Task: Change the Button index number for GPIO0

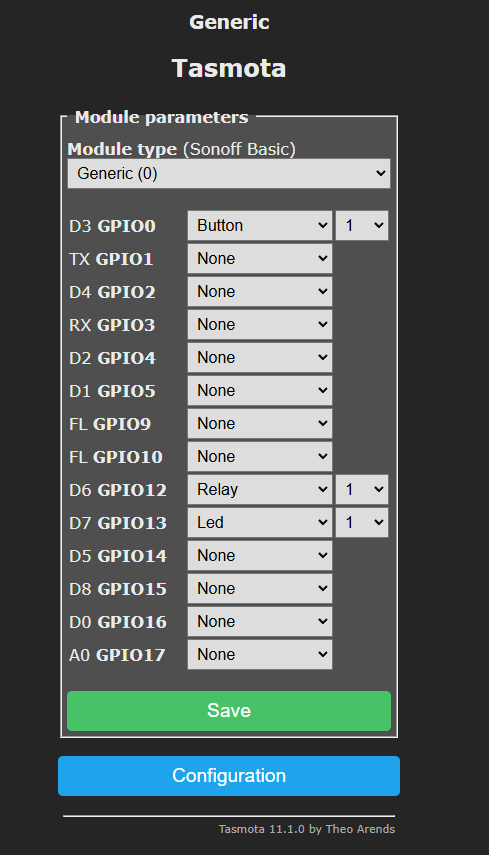Action: (362, 226)
